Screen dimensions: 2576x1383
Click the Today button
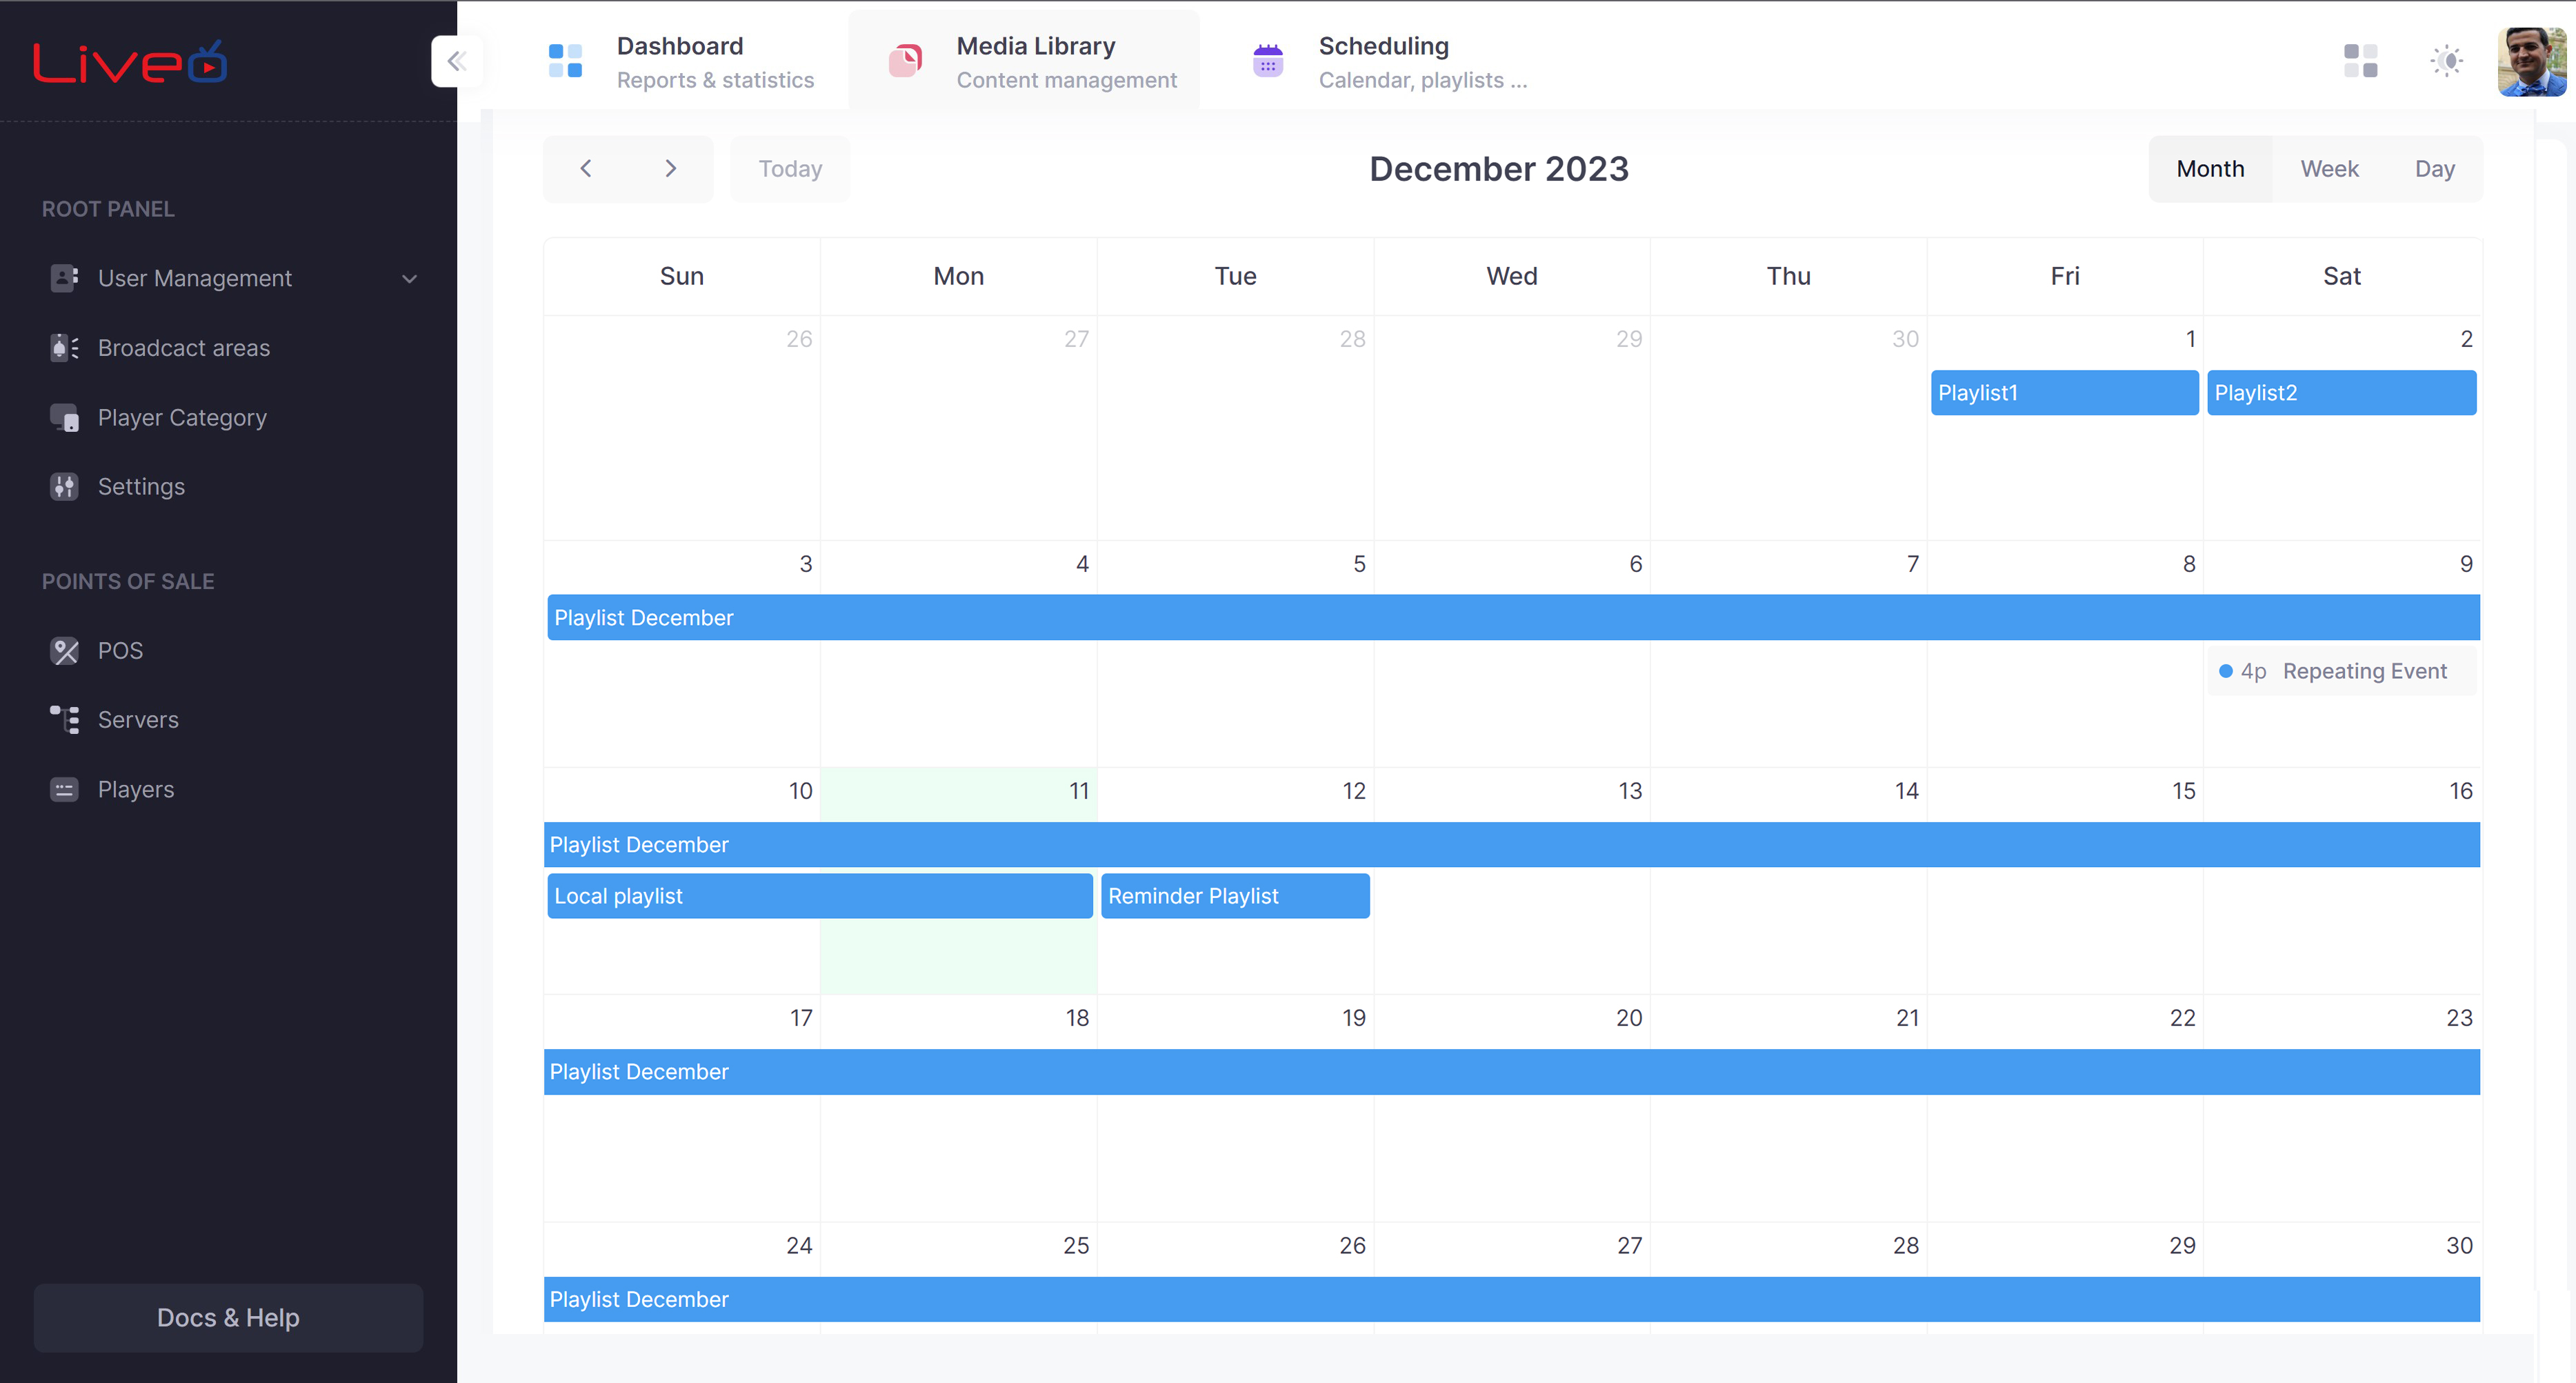[x=790, y=169]
